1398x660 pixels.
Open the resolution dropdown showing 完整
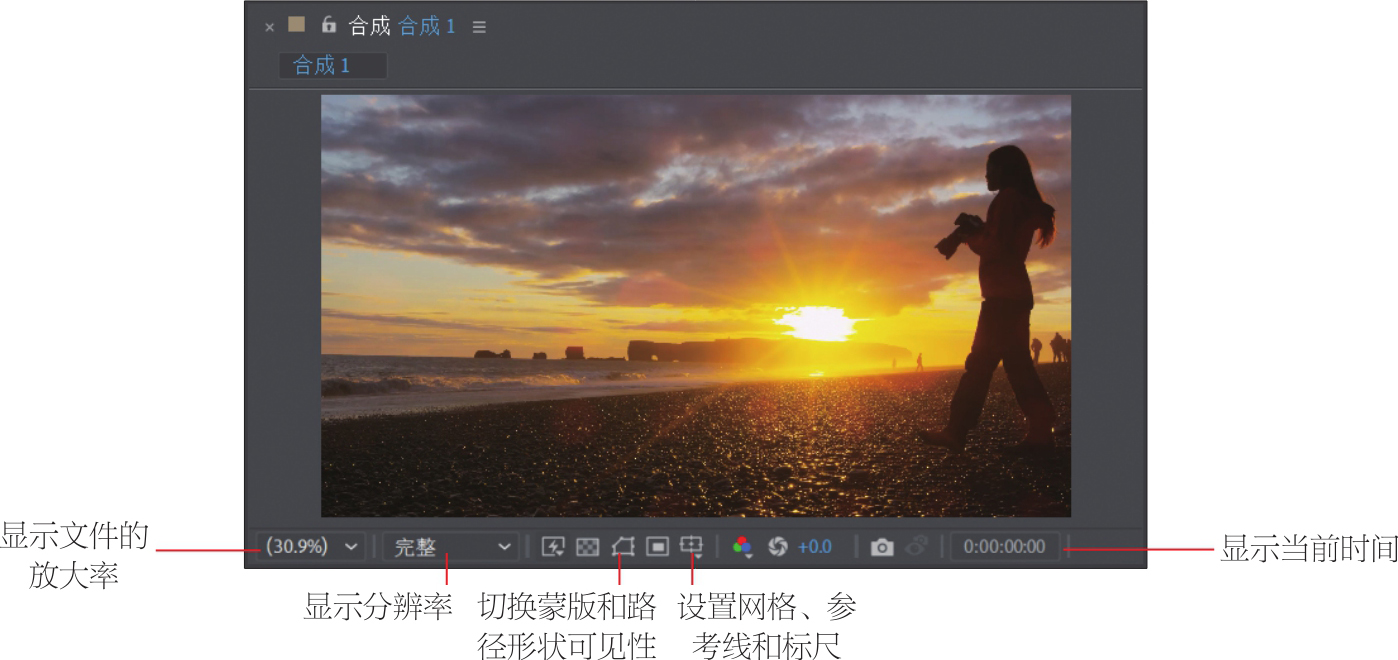coord(452,547)
